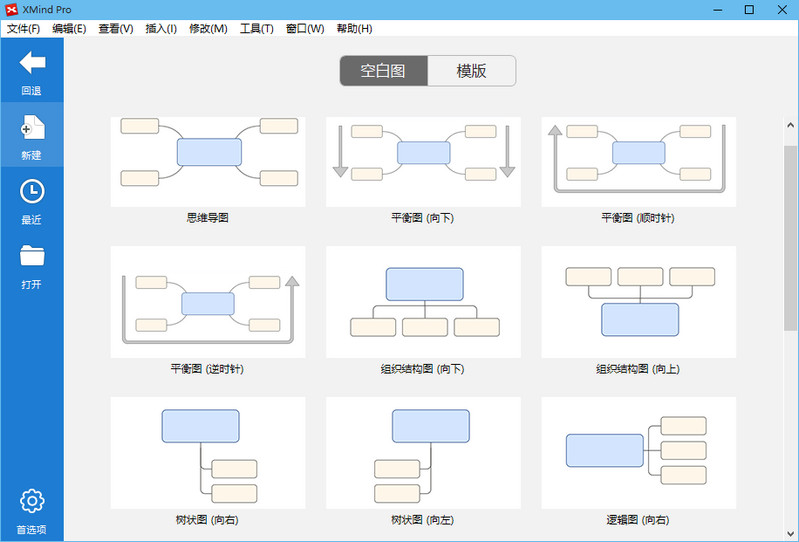Choose the 逻辑图 (向右) template thumbnail
The image size is (799, 542).
coord(638,452)
